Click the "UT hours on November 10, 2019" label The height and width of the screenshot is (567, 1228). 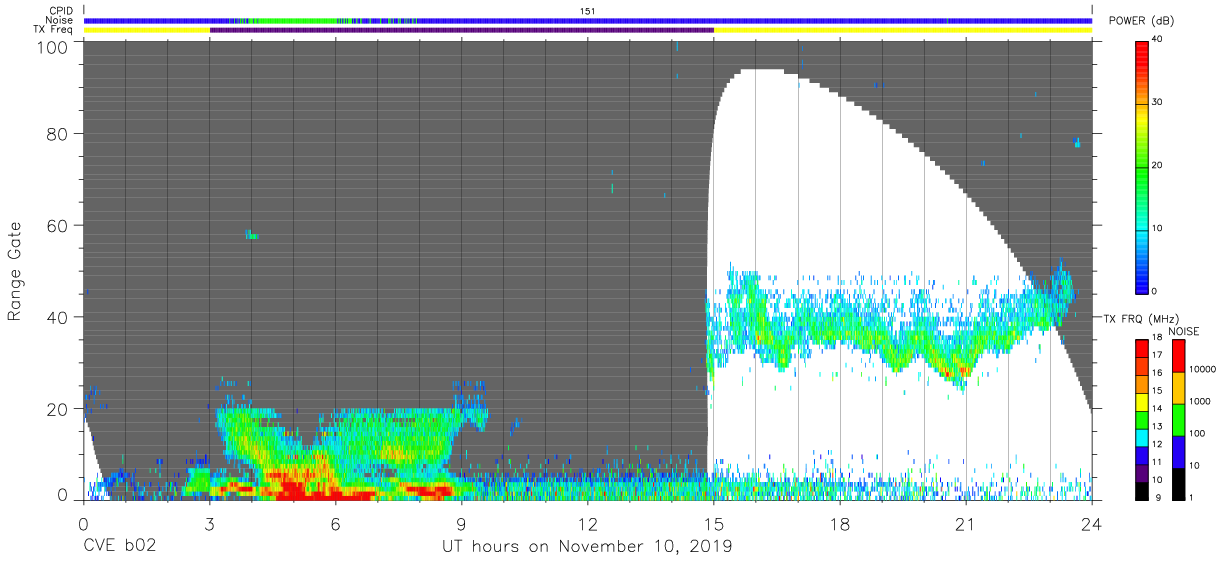pyautogui.click(x=588, y=546)
